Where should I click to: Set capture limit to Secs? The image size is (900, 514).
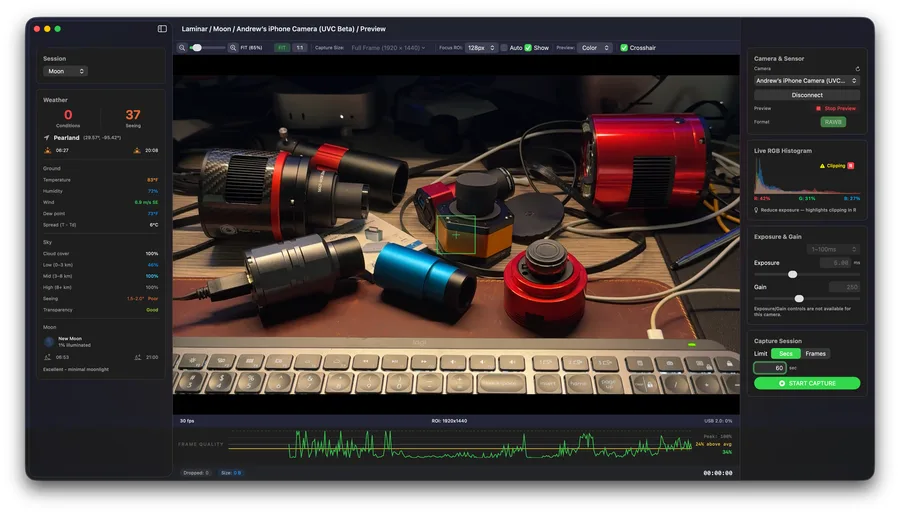pyautogui.click(x=786, y=353)
